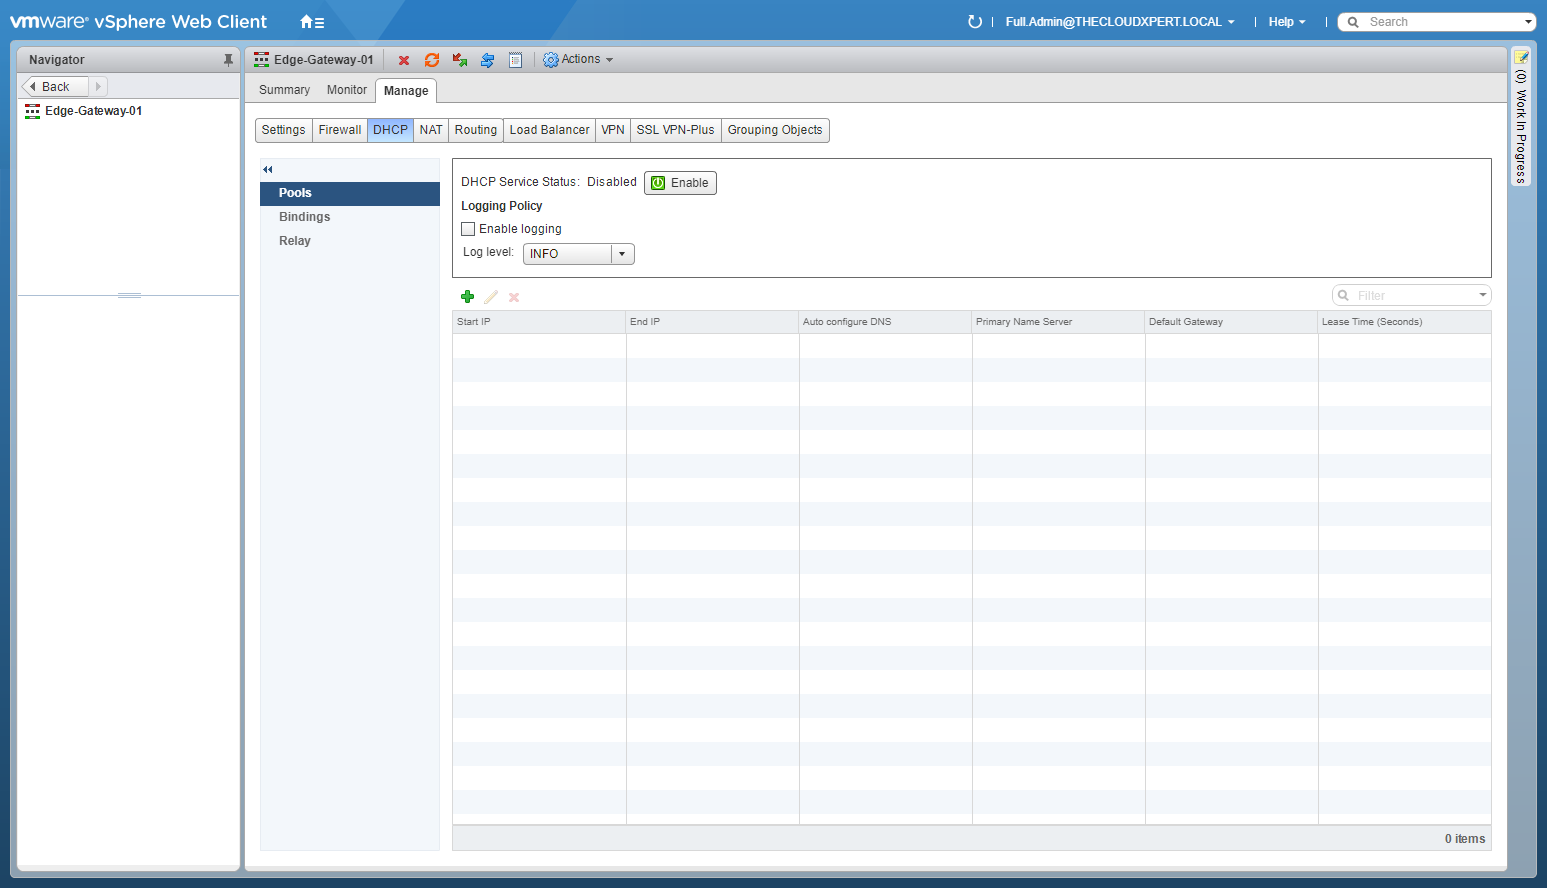The image size is (1547, 888).
Task: Toggle the Enable logging checkbox
Action: pyautogui.click(x=468, y=229)
